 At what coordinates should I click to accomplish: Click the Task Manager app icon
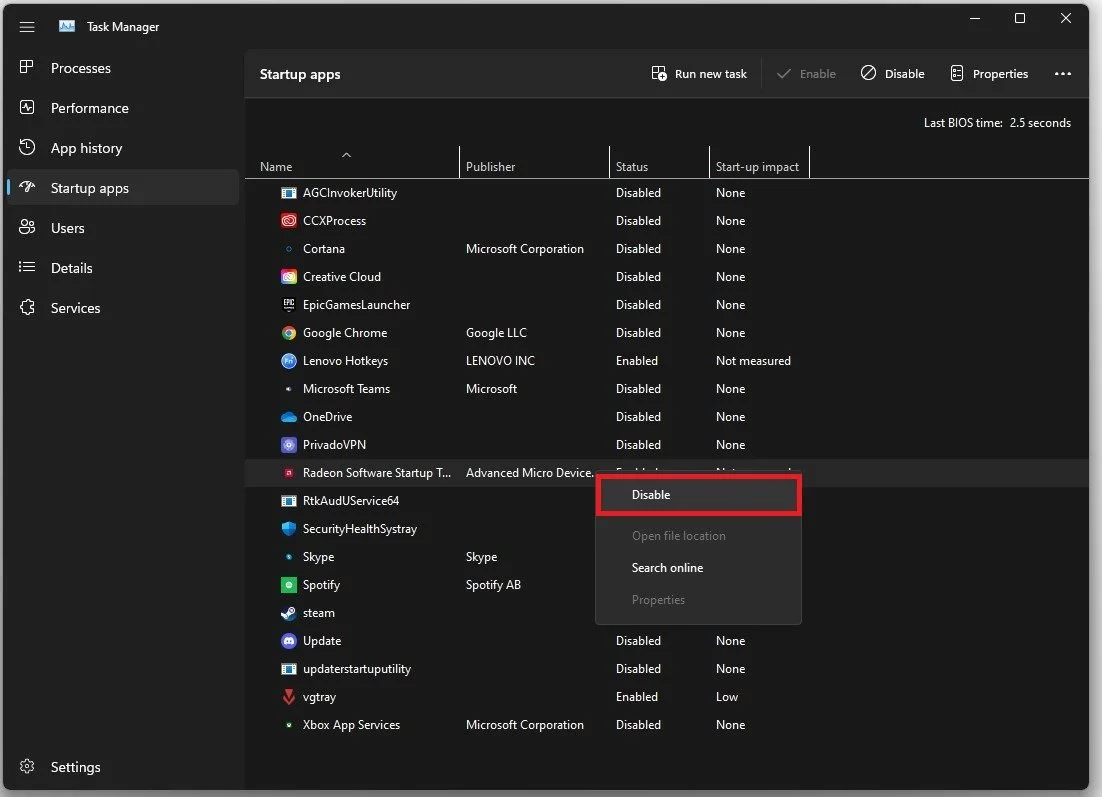(67, 27)
